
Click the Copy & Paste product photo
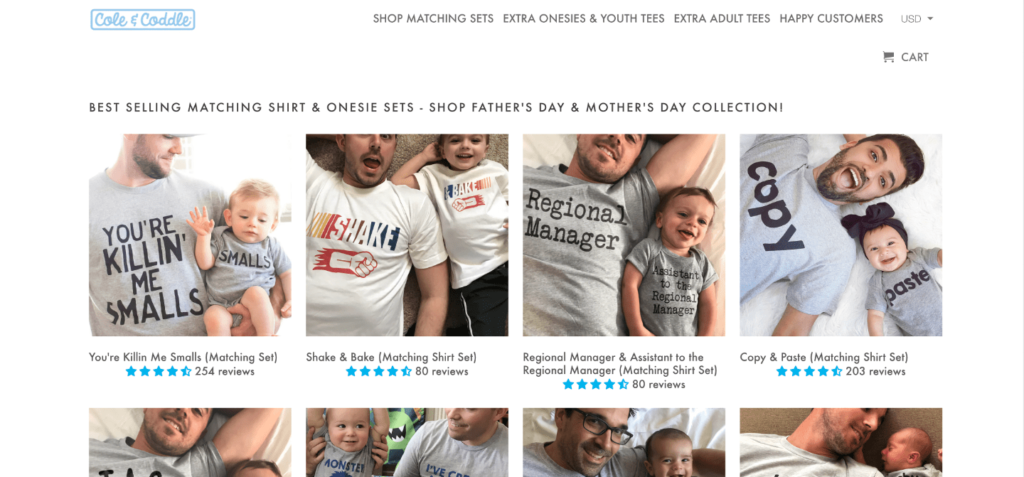tap(841, 235)
